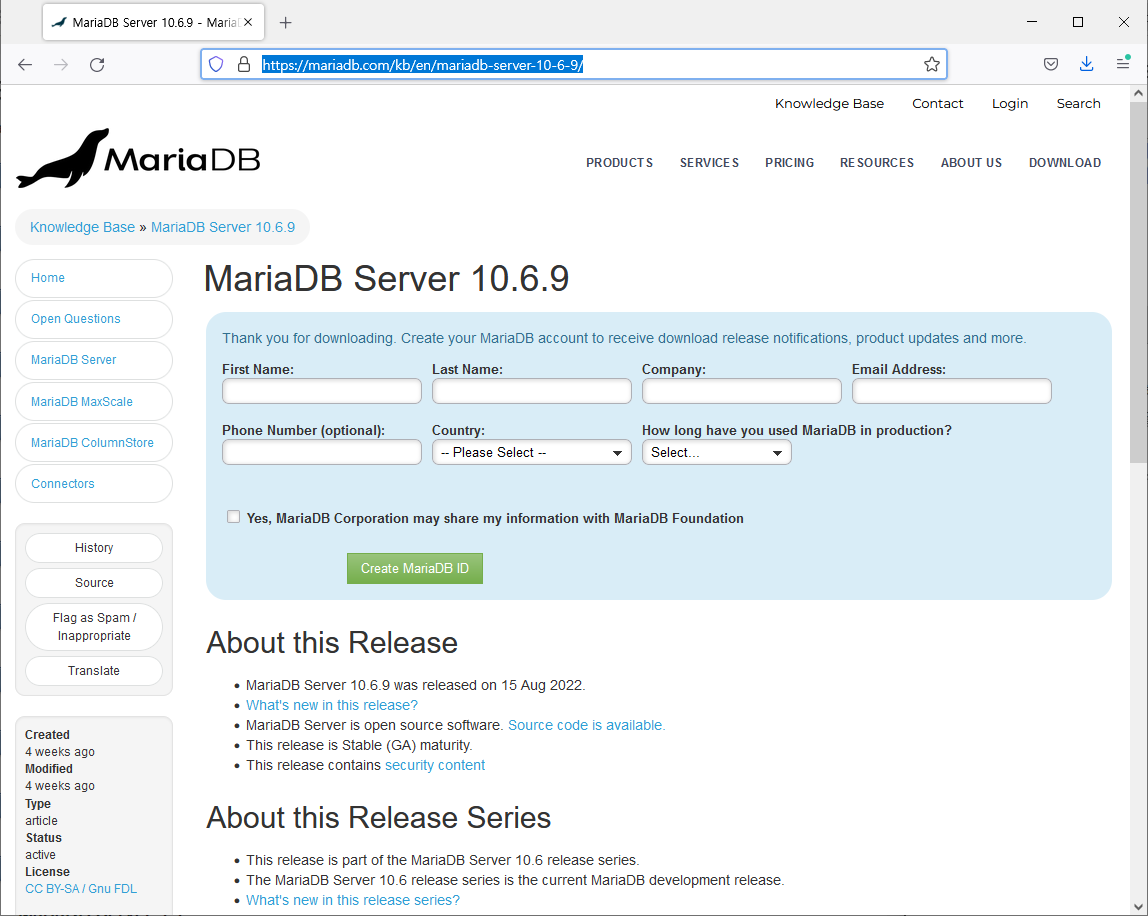Click the browser forward arrow
Image resolution: width=1148 pixels, height=916 pixels.
pos(61,64)
